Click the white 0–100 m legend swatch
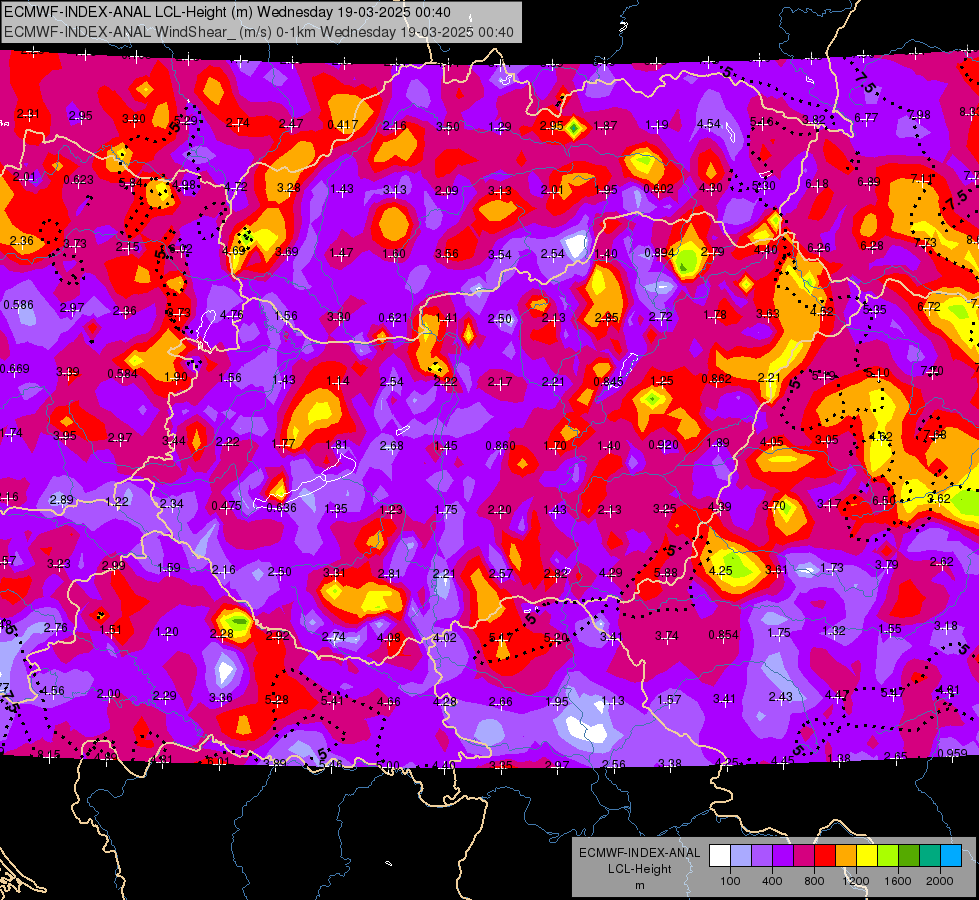Image resolution: width=979 pixels, height=900 pixels. pos(720,856)
